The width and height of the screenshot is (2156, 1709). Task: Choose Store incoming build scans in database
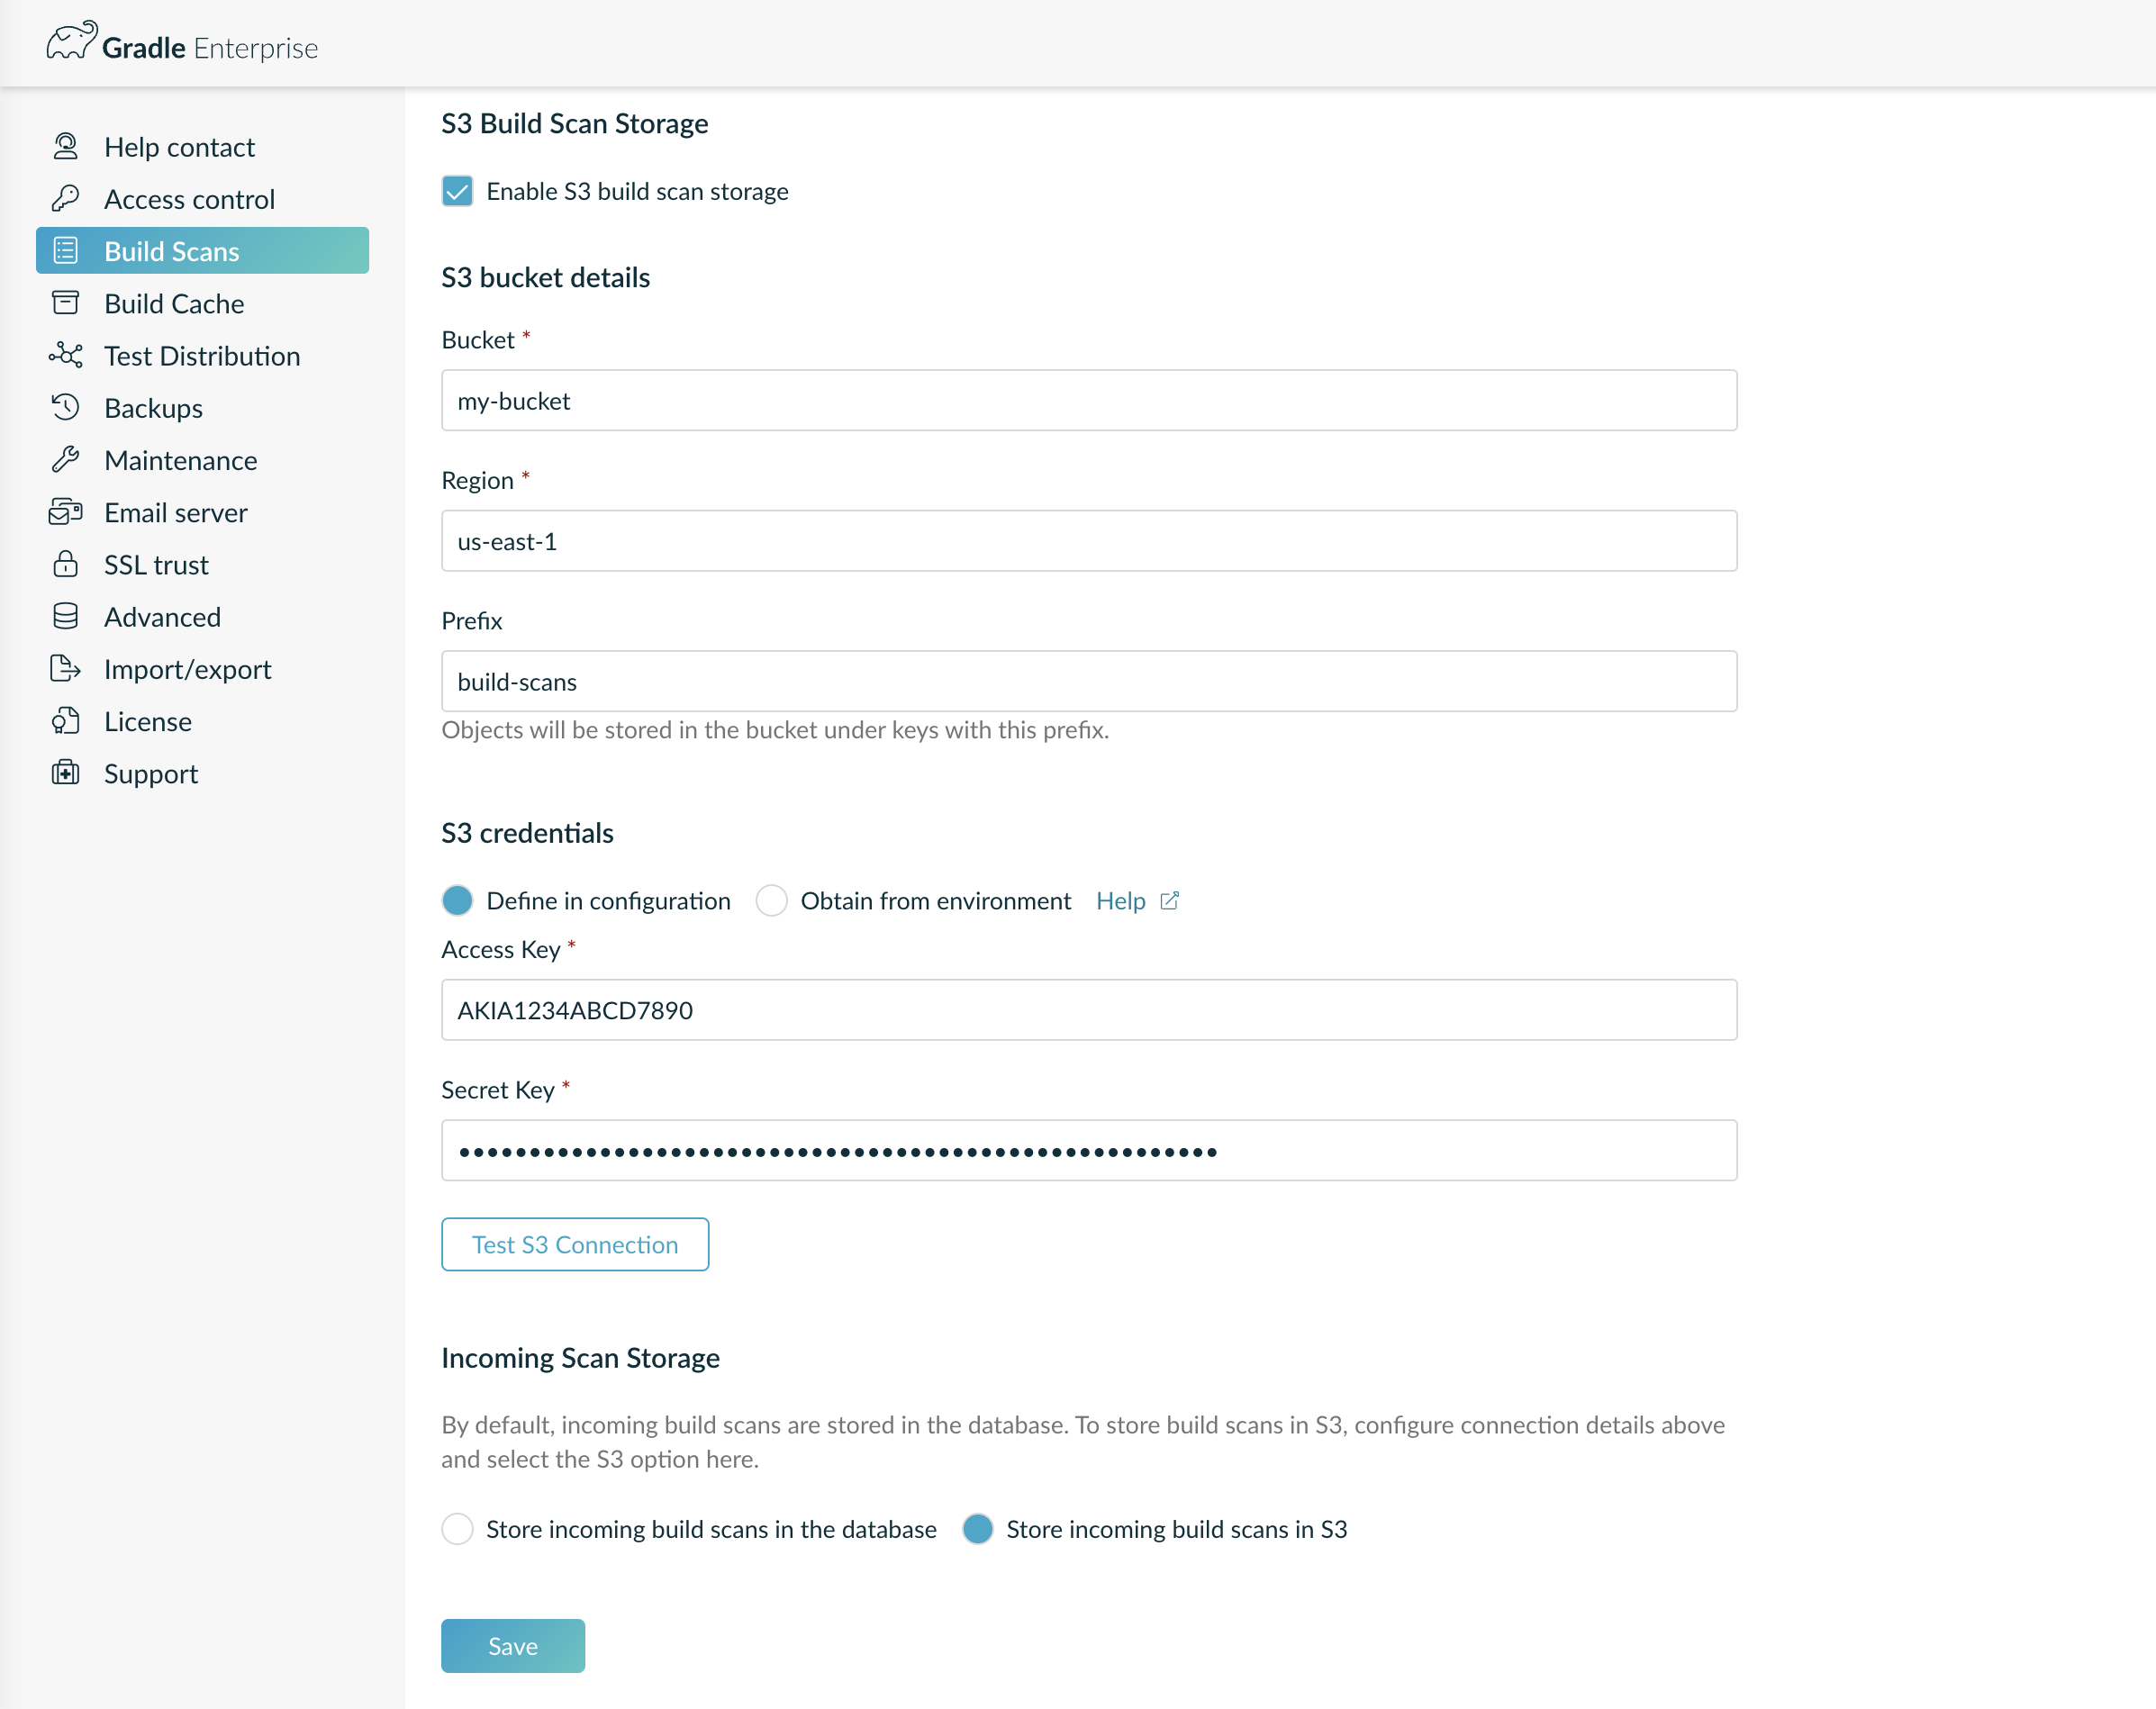[457, 1528]
